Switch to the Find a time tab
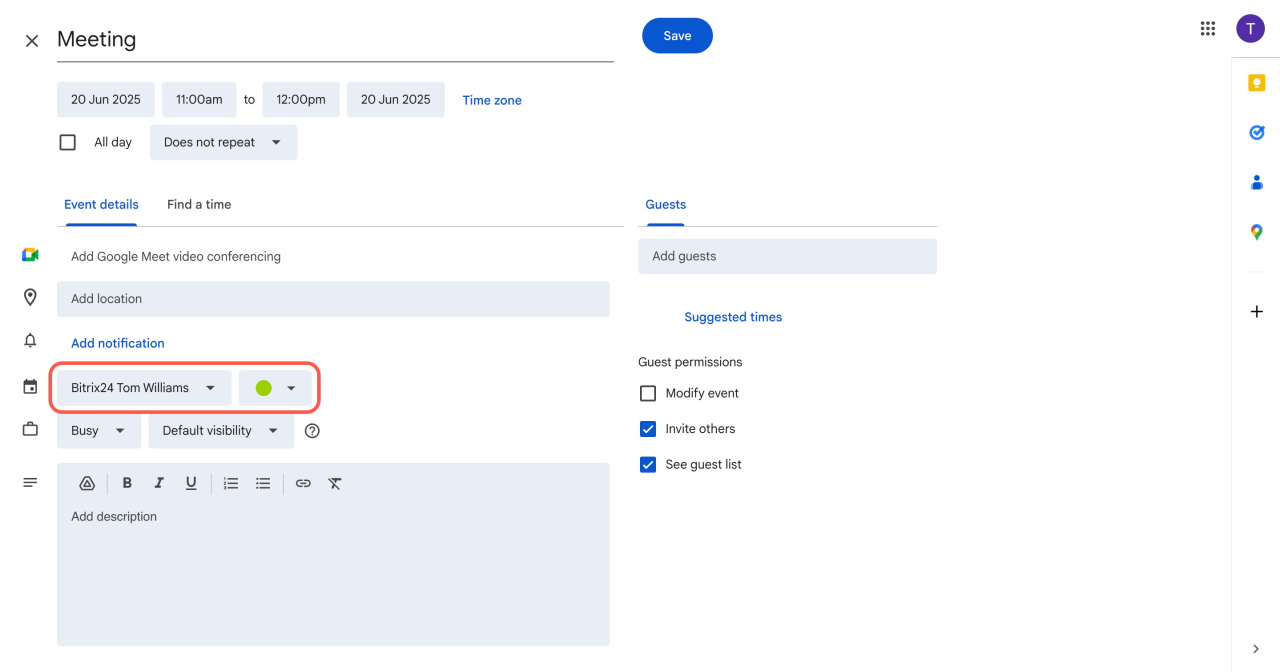 (199, 204)
